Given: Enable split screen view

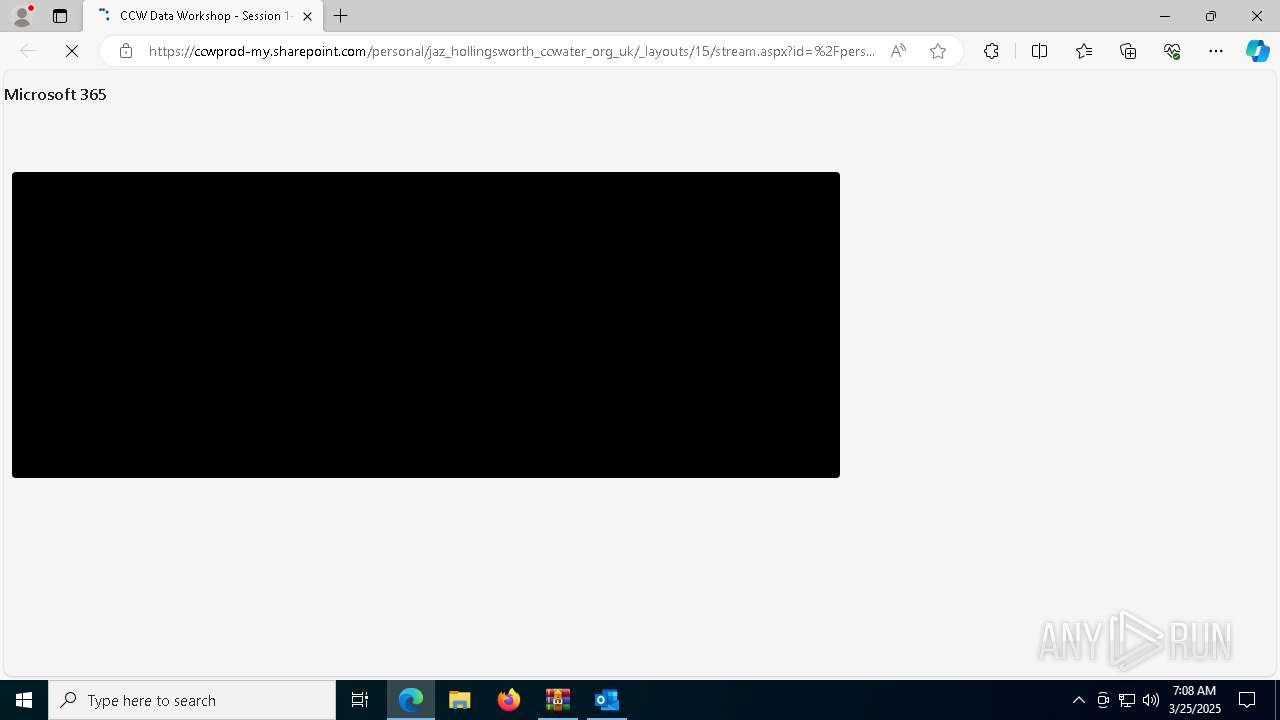Looking at the screenshot, I should [x=1039, y=51].
